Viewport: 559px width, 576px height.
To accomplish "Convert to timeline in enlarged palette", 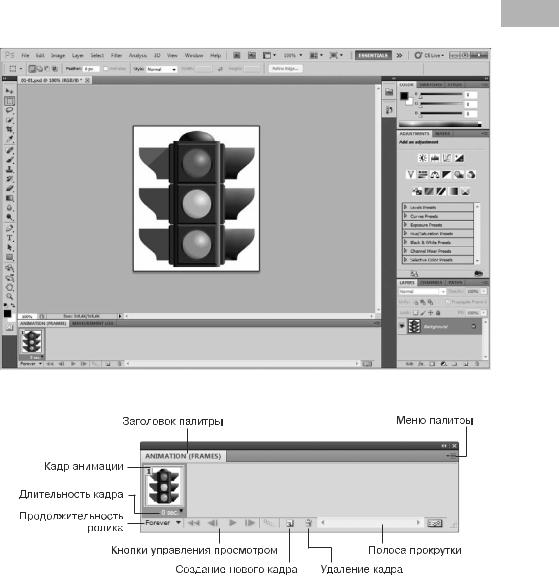I will (x=434, y=523).
